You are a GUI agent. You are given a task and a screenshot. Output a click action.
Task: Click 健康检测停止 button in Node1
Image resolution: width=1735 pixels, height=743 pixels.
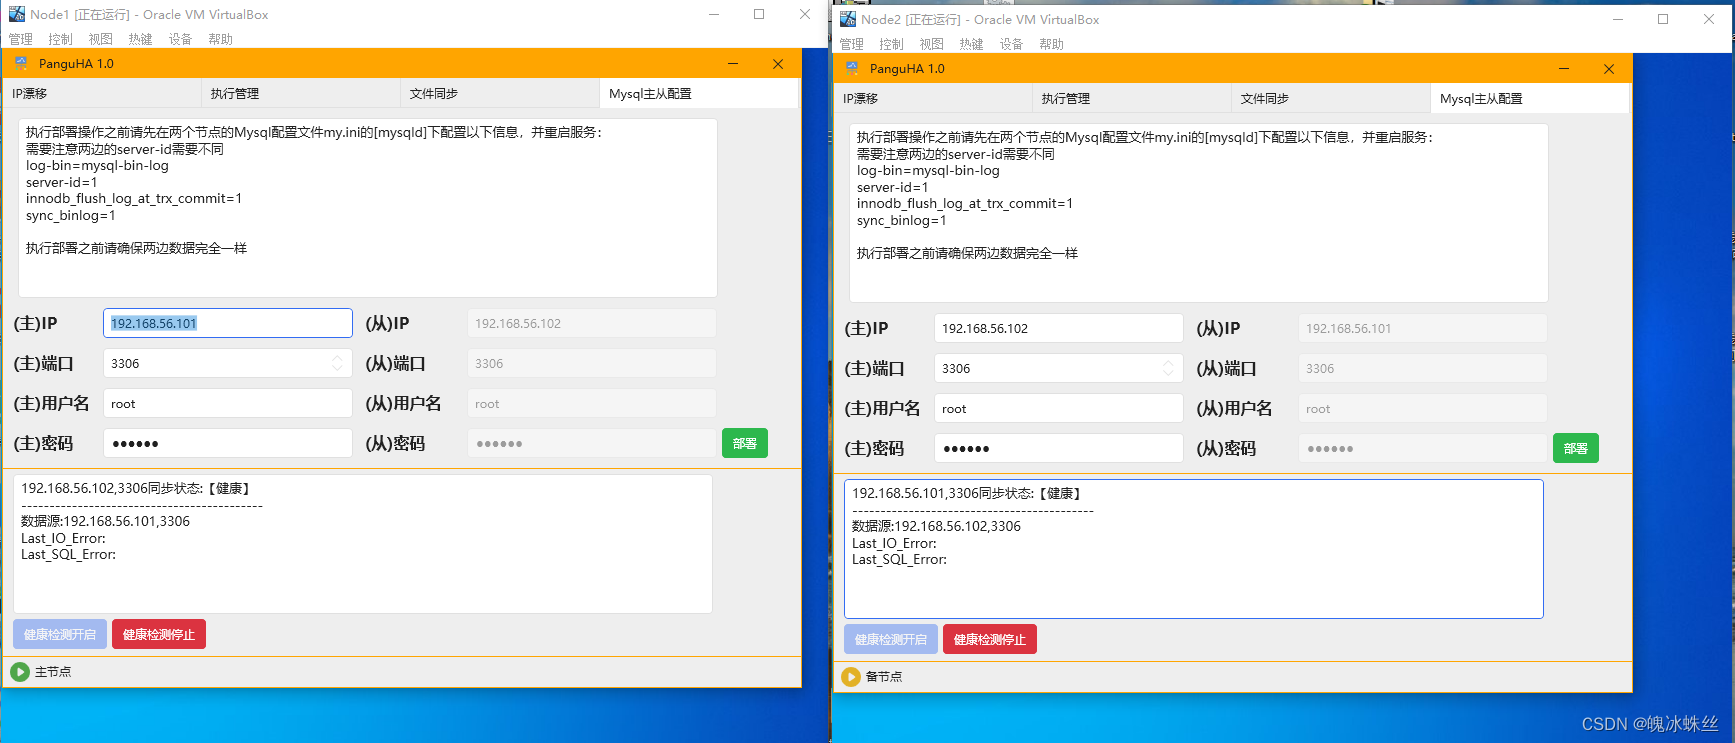159,634
